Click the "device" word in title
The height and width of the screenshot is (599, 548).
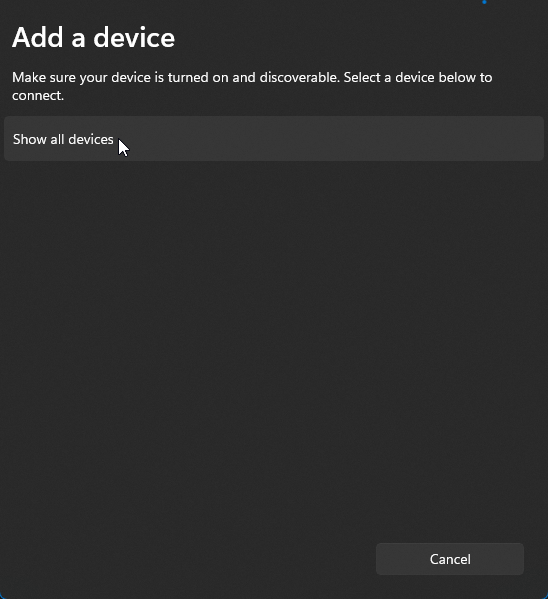pos(134,38)
